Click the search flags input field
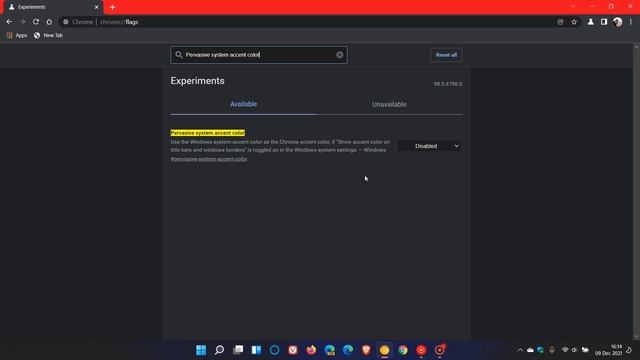The width and height of the screenshot is (640, 360). [259, 55]
